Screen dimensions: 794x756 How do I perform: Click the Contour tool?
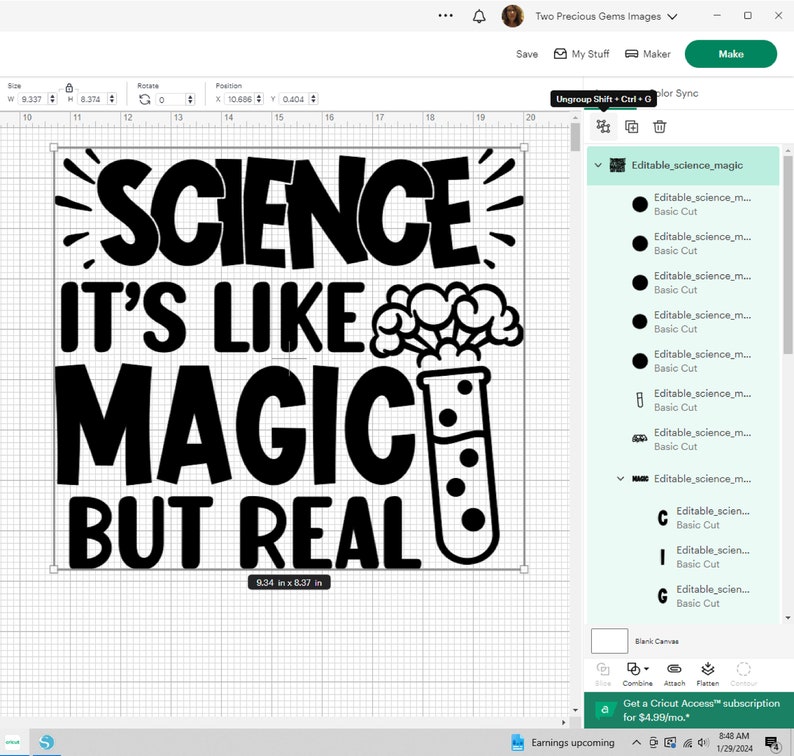743,674
